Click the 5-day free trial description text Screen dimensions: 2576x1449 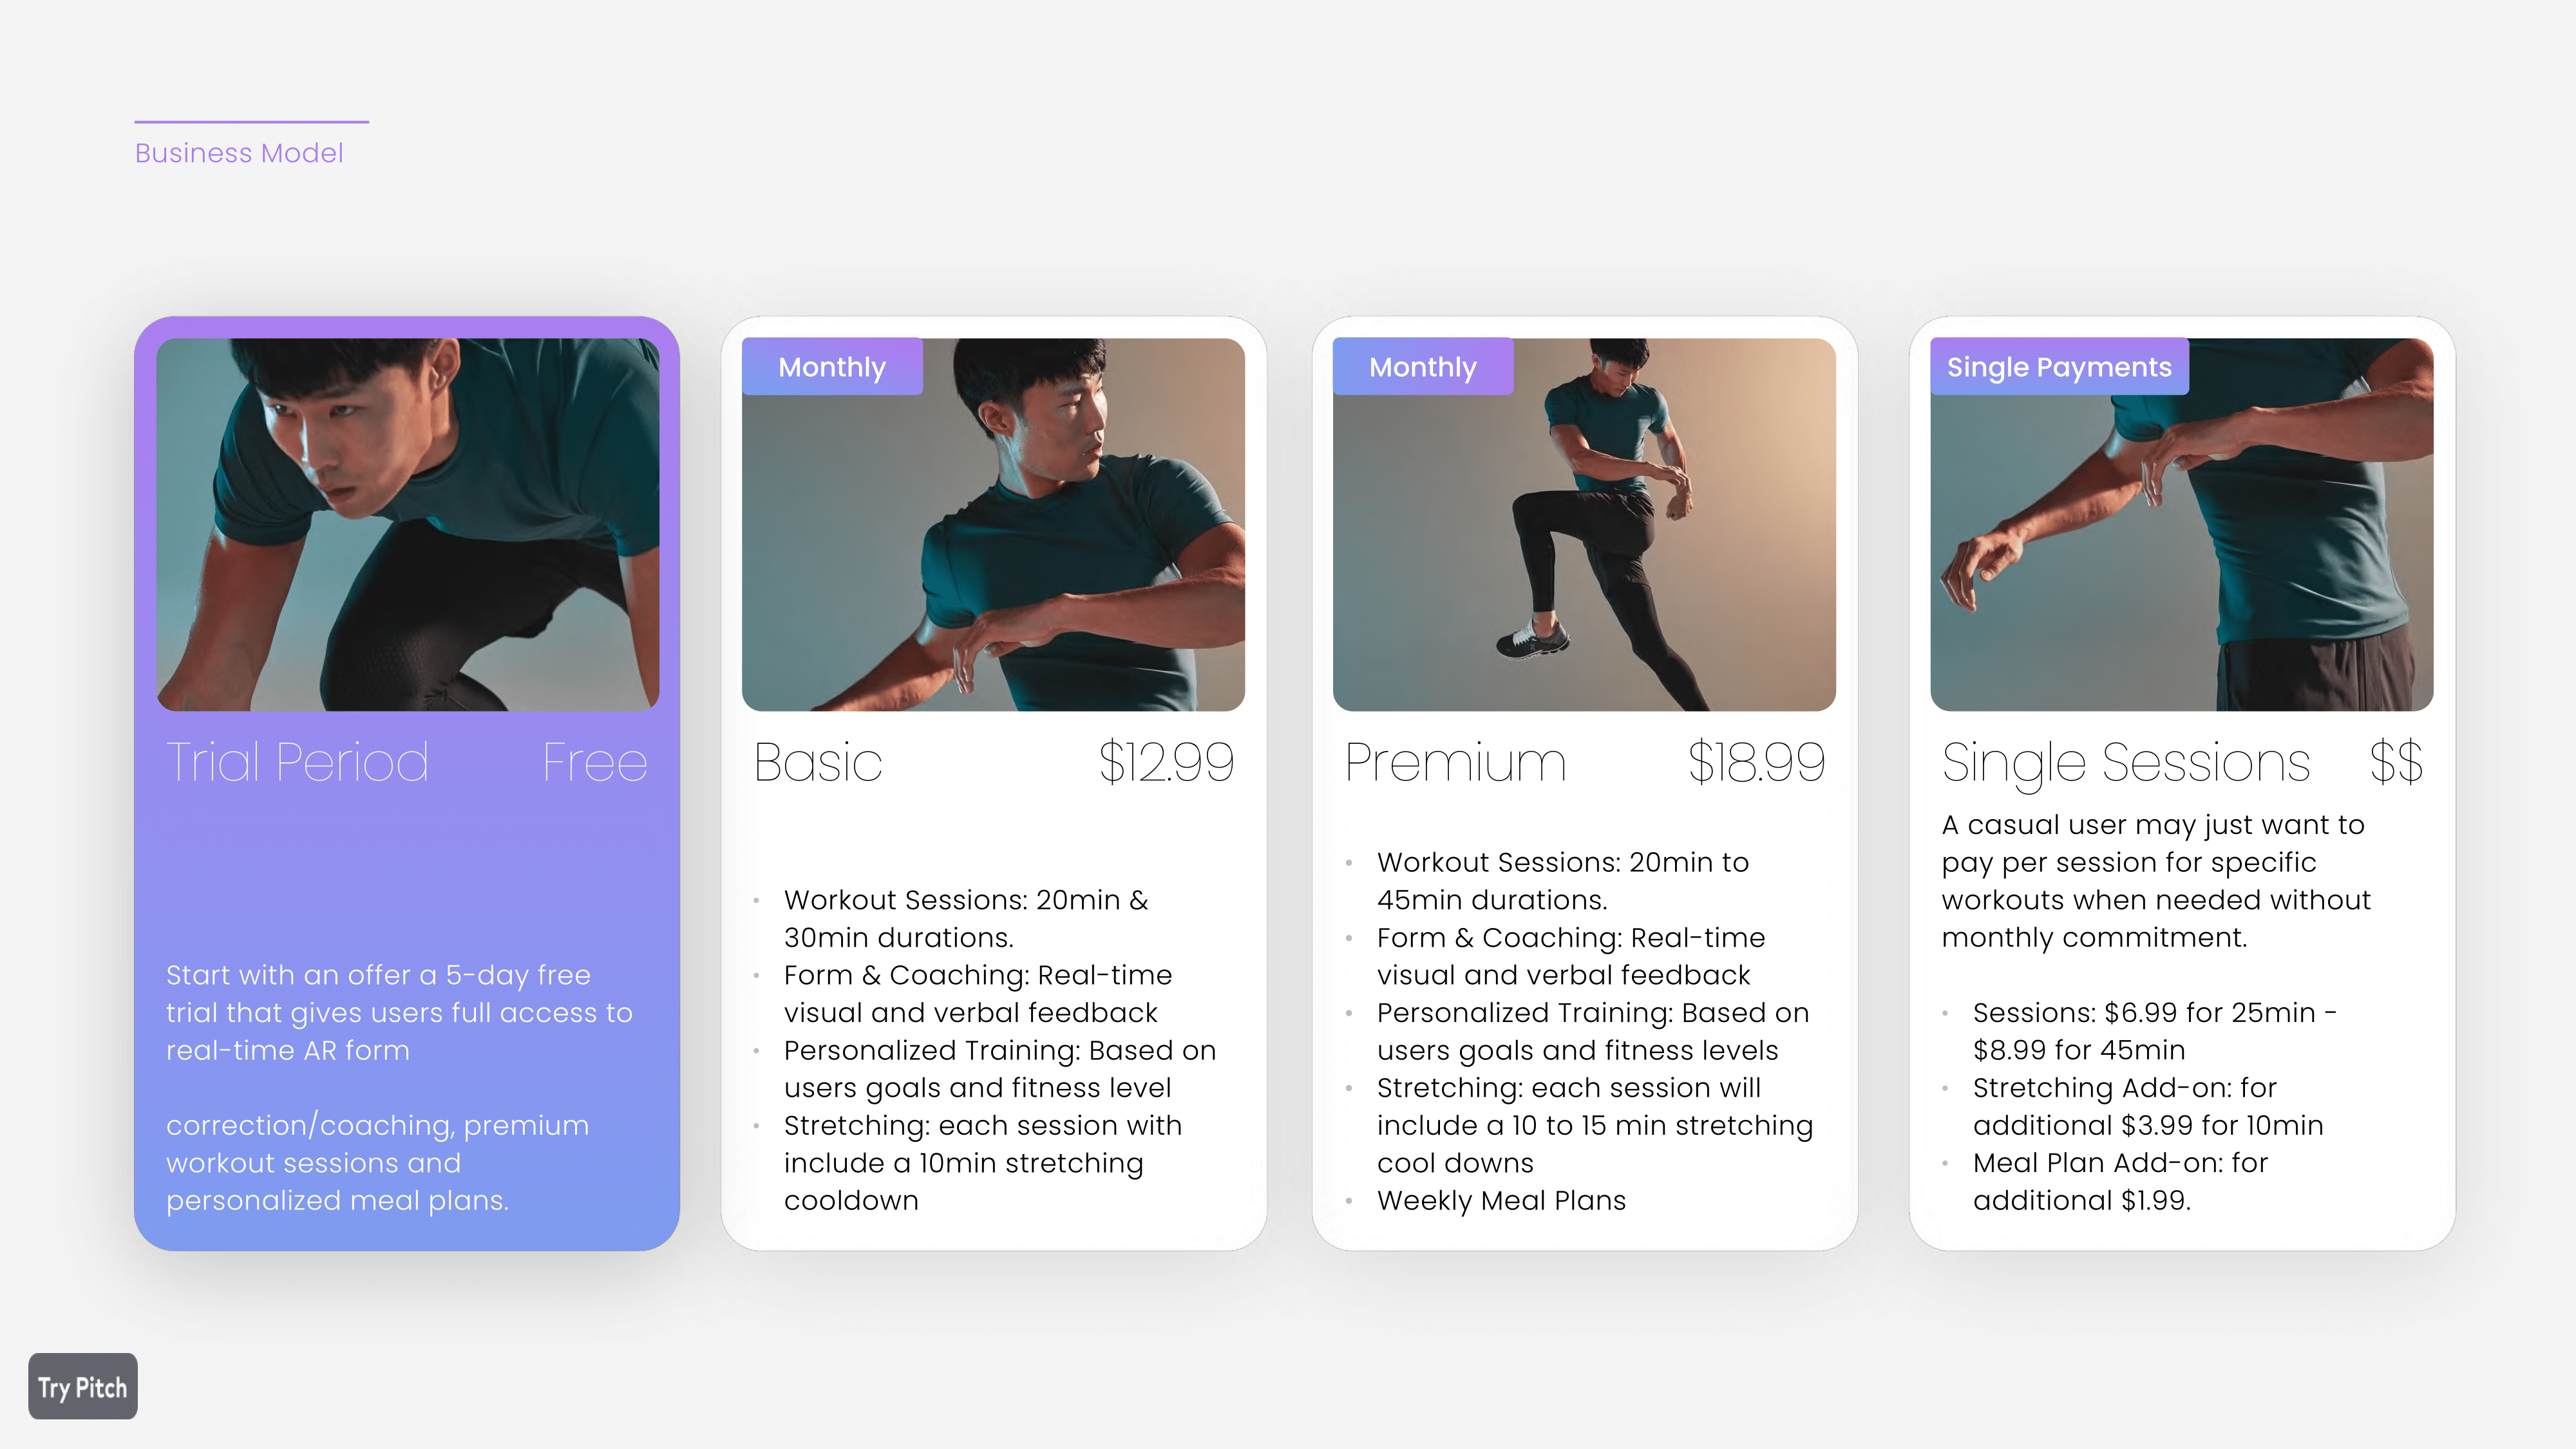click(399, 1087)
